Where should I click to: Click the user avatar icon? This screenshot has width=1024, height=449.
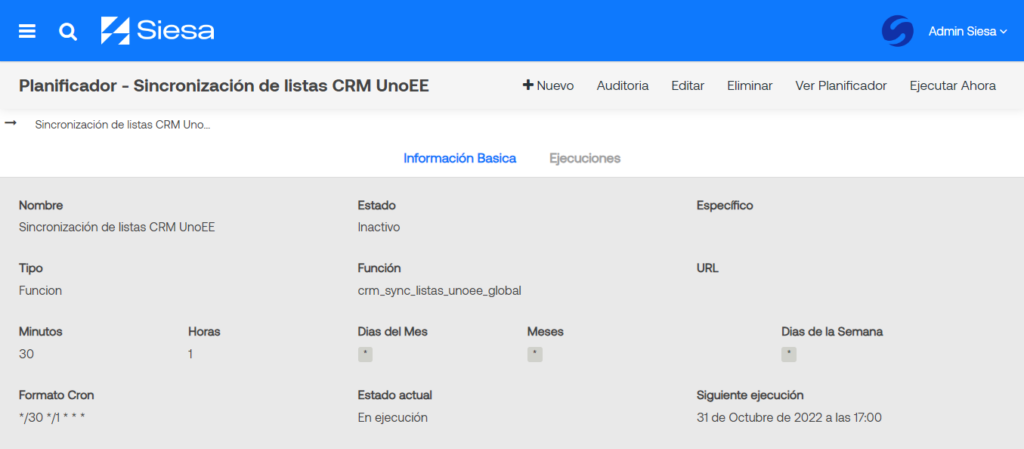pos(897,31)
